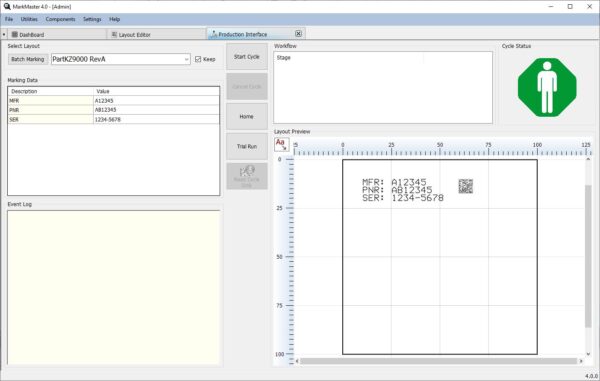This screenshot has height=381, width=600.
Task: Click the tab list arrow left of Dashboard
Action: pos(4,34)
